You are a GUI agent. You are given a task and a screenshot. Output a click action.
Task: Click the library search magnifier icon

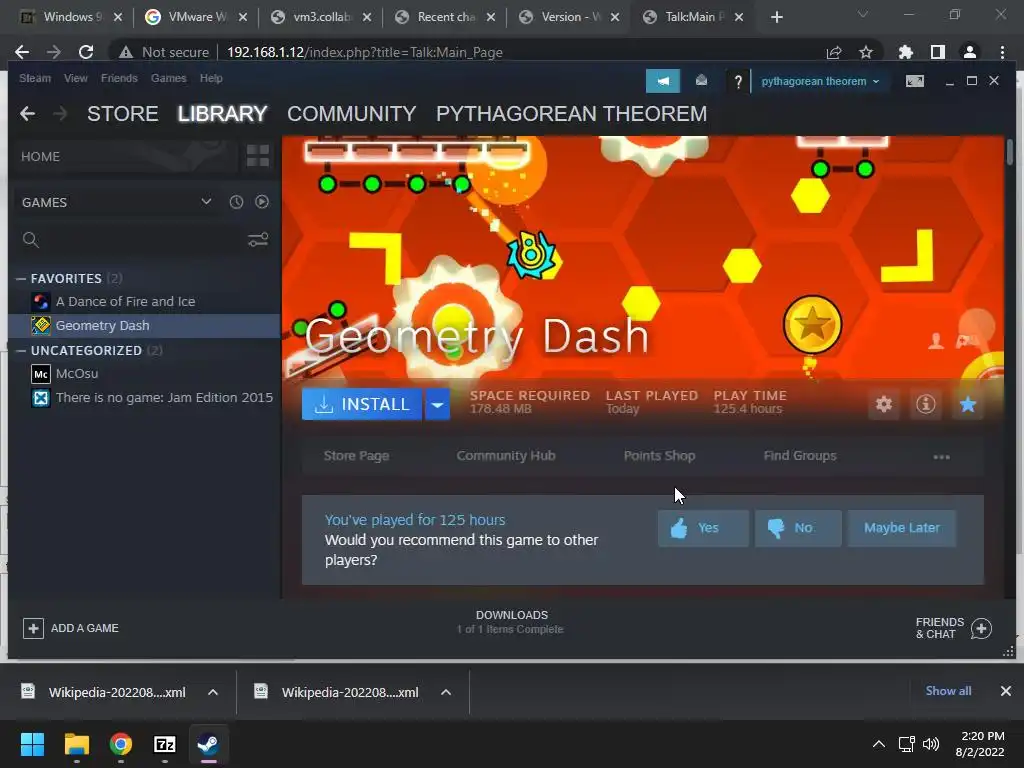coord(30,240)
